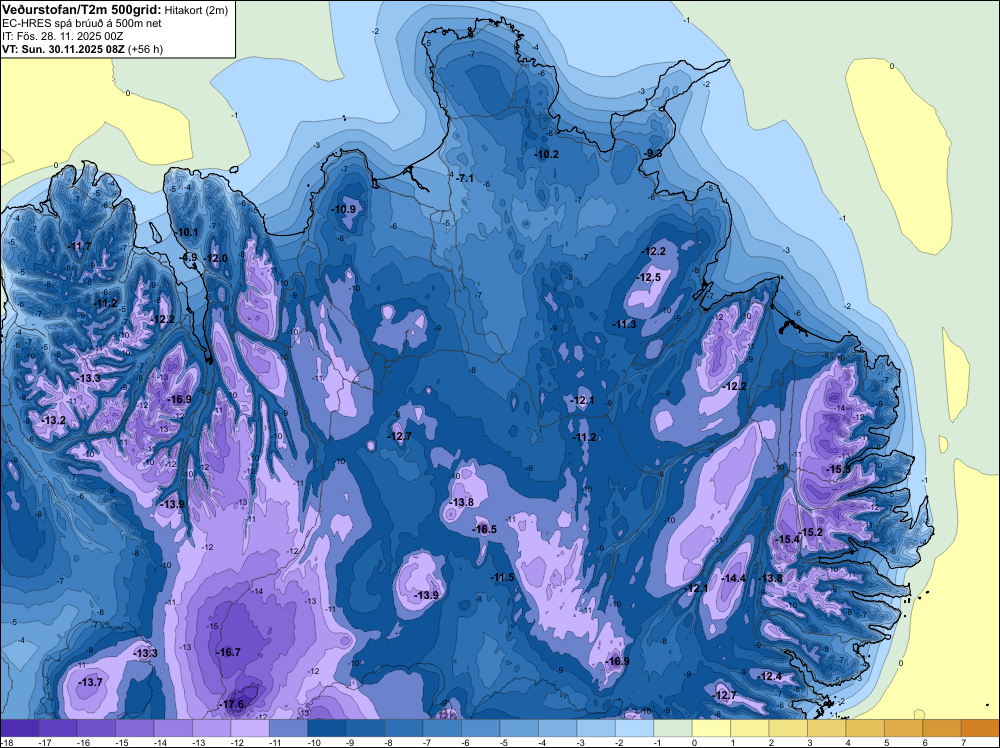Image resolution: width=1000 pixels, height=748 pixels.
Task: Select the -11.3 temperature value
Action: (624, 324)
